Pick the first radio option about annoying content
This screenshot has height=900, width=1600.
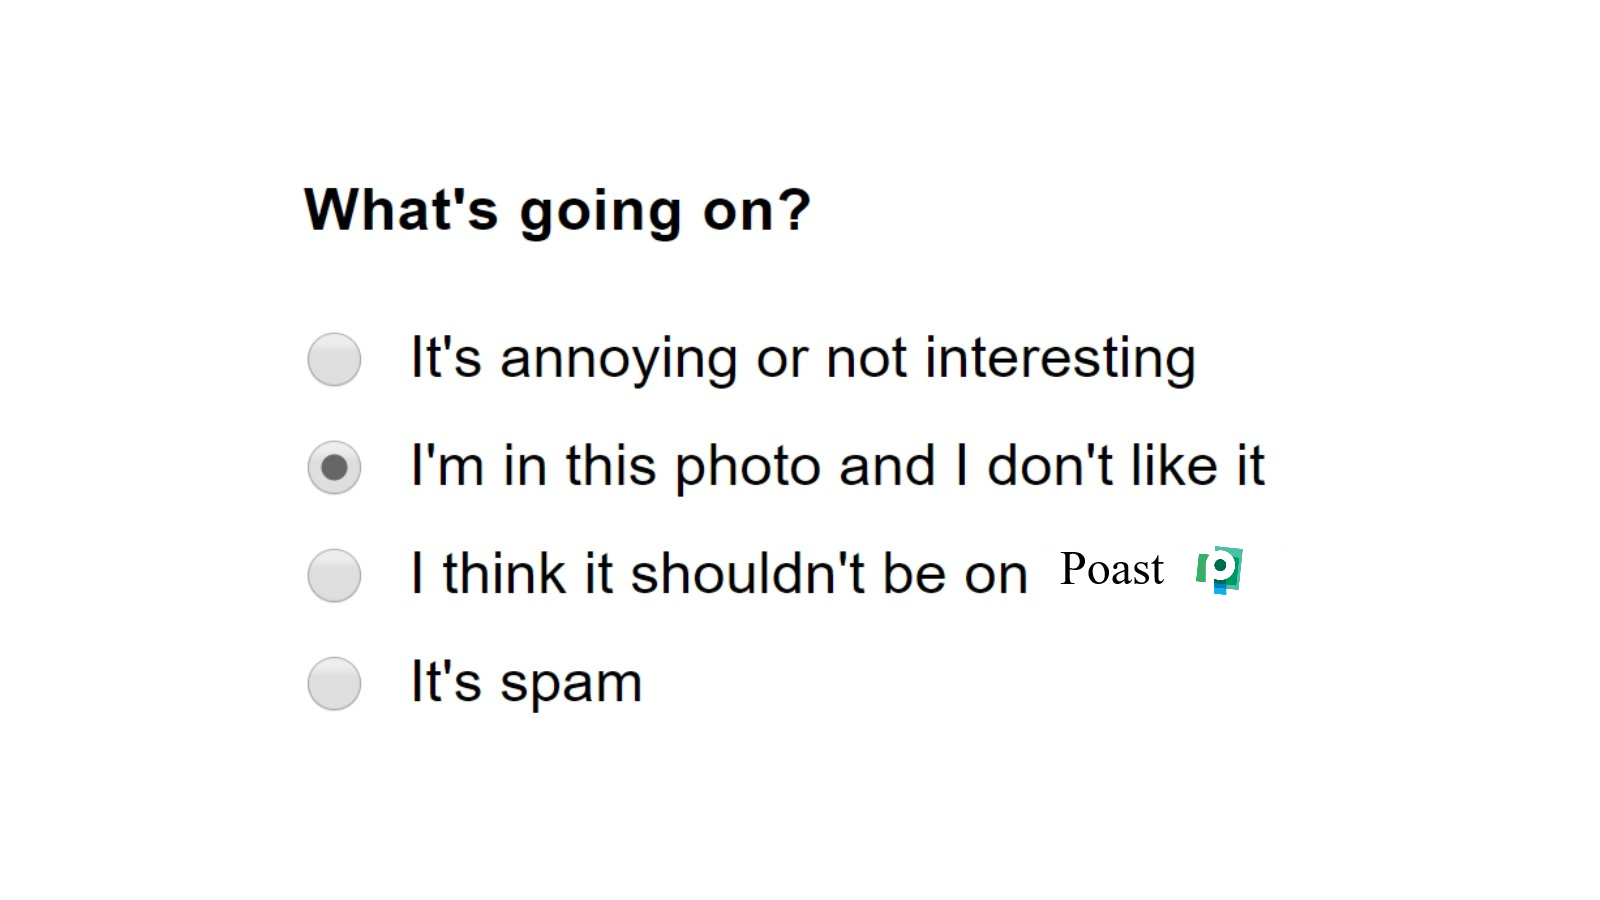tap(334, 359)
